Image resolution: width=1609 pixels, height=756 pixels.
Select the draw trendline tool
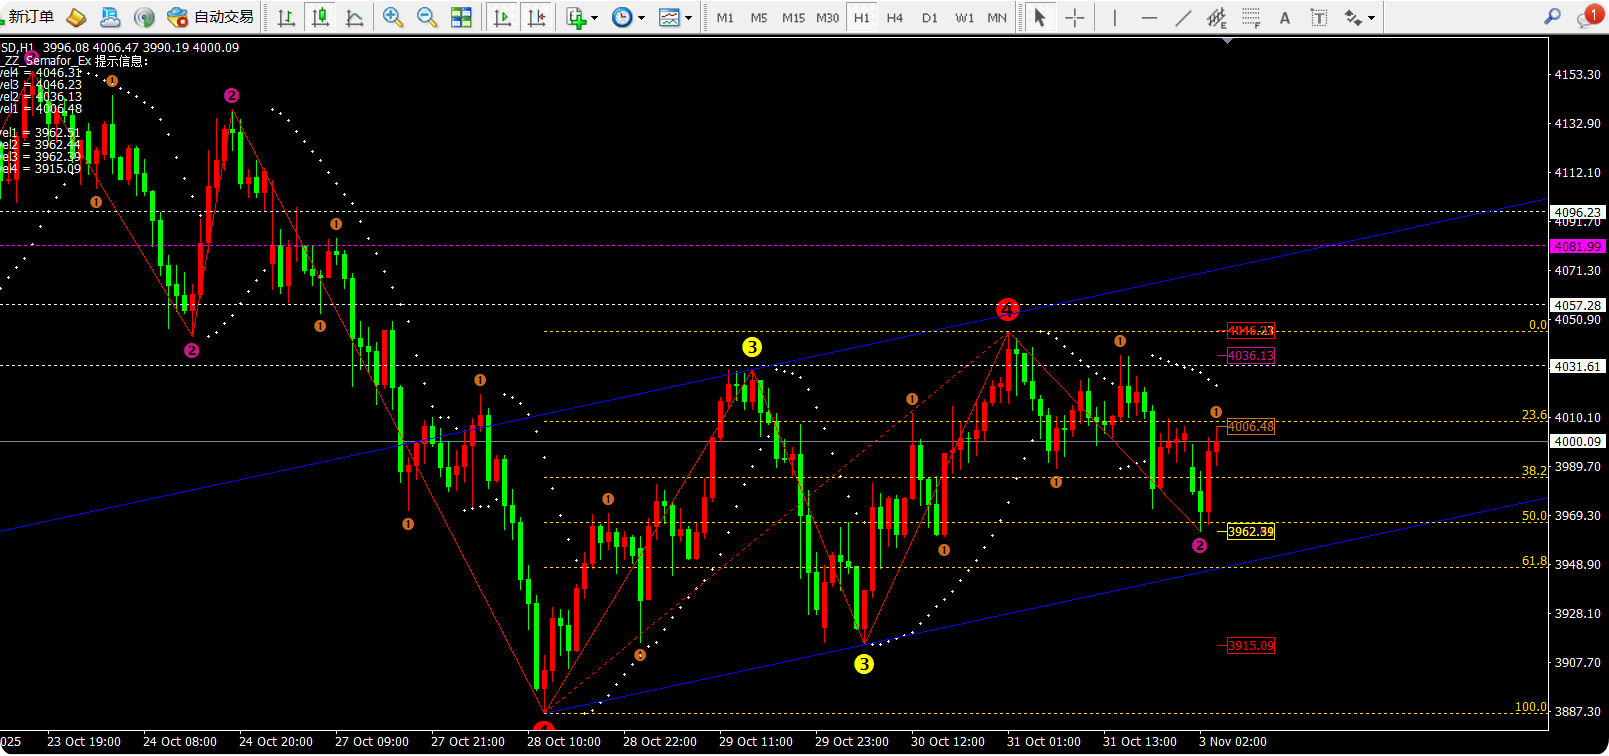tap(1183, 17)
